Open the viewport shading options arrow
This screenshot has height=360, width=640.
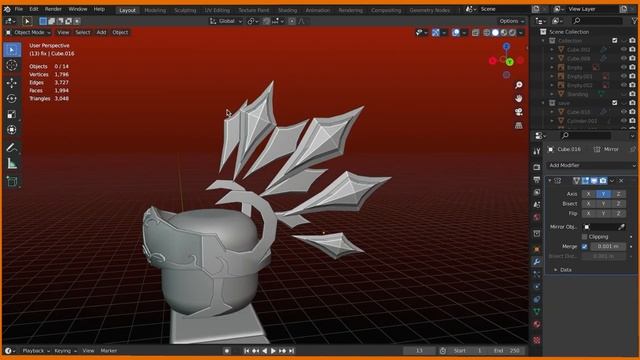[521, 33]
